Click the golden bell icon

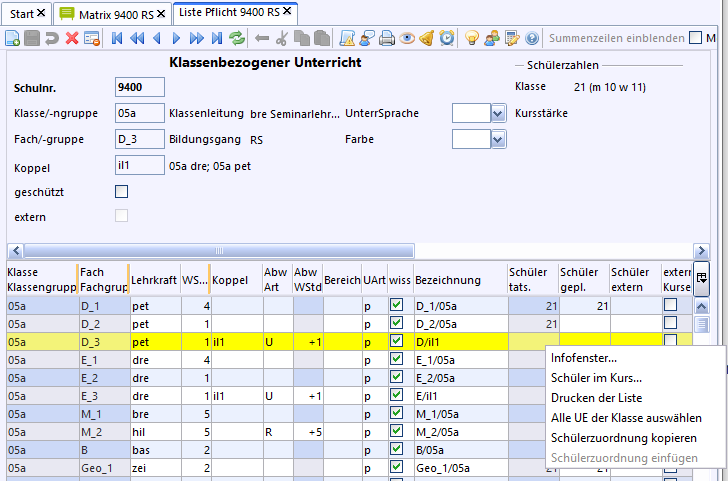click(427, 38)
